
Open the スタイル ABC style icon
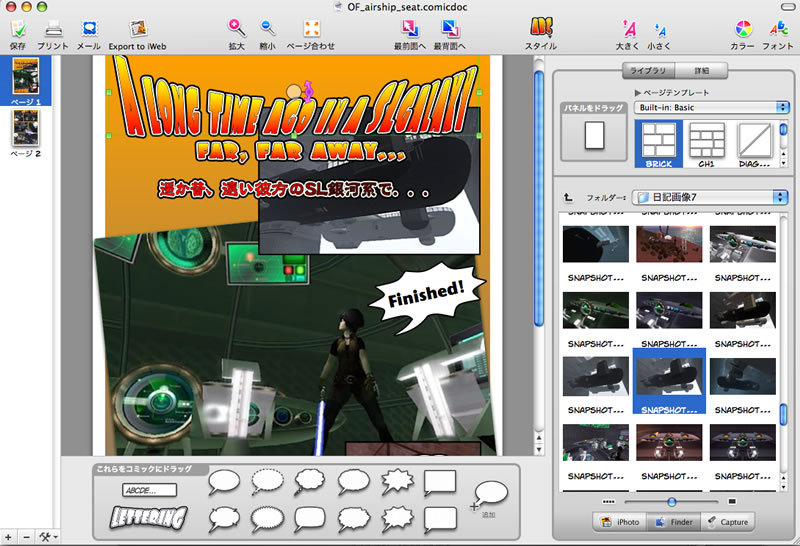click(541, 27)
